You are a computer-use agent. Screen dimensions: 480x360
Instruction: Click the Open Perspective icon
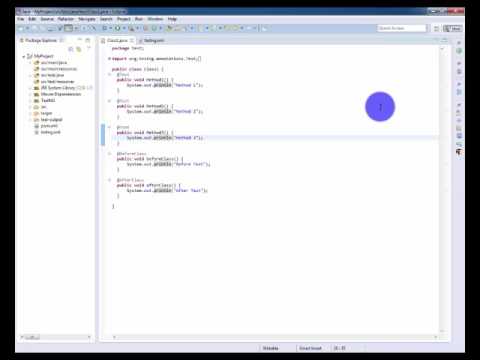[436, 28]
